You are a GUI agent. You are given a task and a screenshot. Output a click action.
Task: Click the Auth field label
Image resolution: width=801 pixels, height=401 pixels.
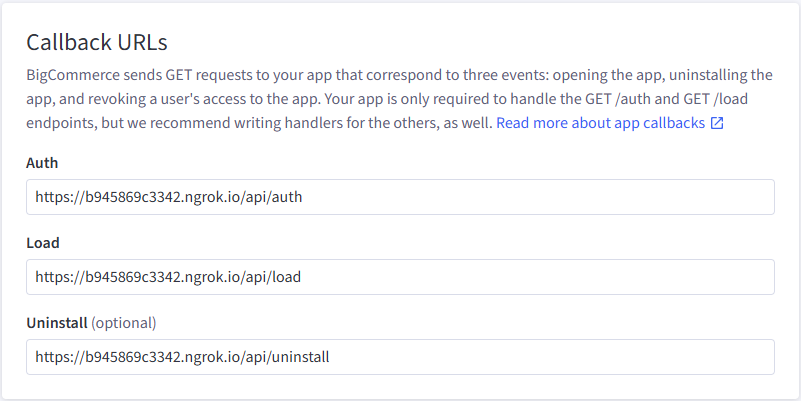[x=42, y=163]
